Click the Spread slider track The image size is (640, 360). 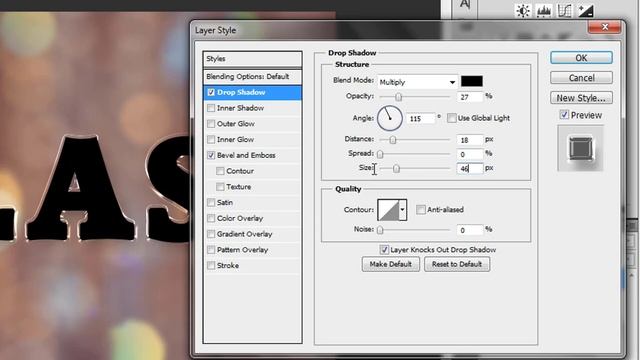(x=414, y=154)
